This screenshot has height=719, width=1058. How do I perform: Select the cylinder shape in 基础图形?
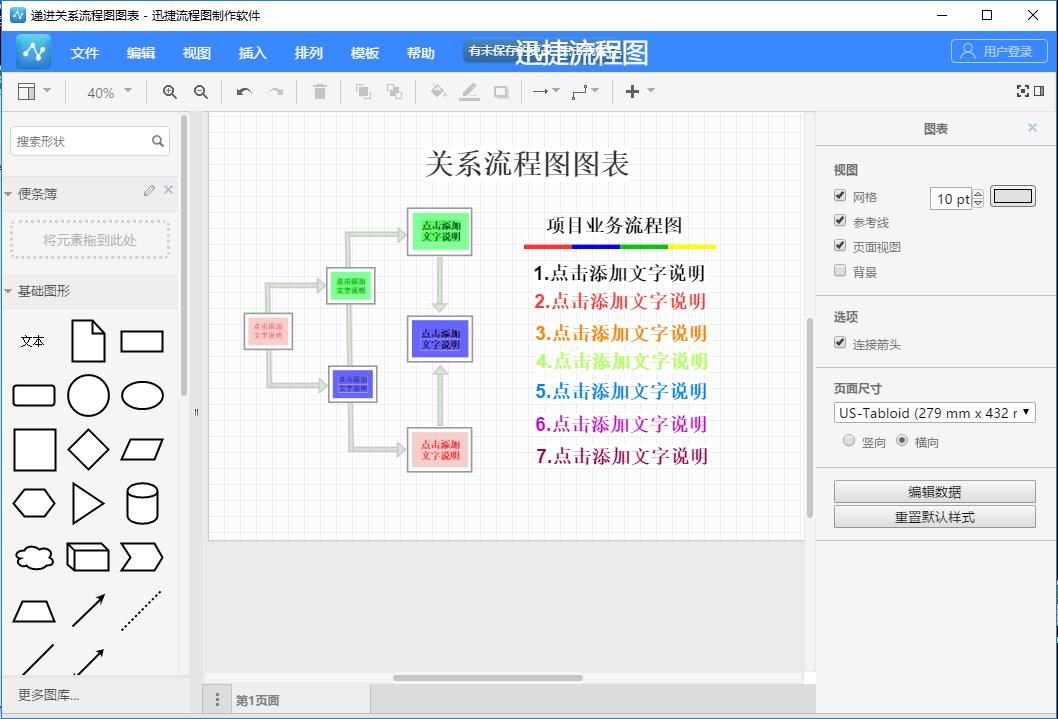142,503
